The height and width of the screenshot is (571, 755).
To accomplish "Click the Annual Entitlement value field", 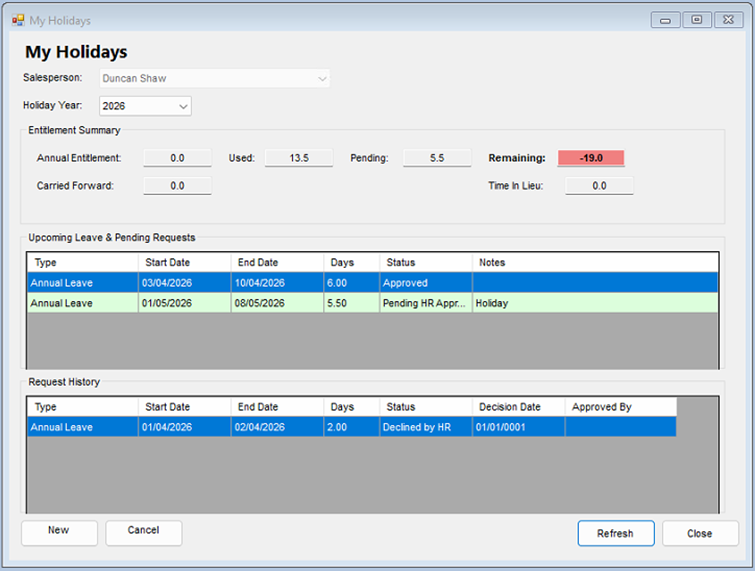I will point(177,158).
